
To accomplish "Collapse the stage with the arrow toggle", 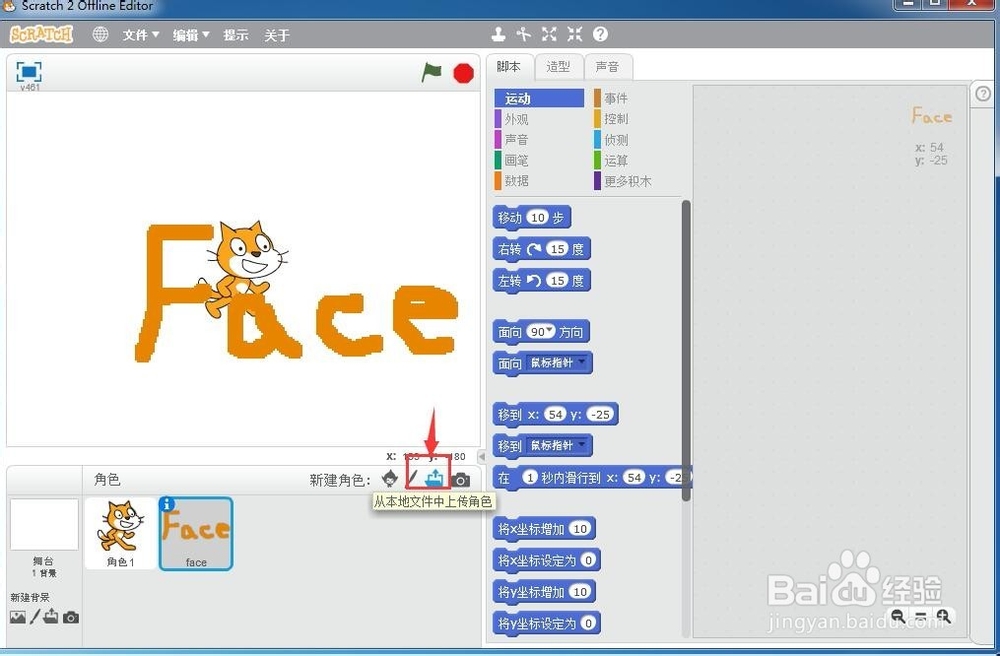I will (482, 456).
